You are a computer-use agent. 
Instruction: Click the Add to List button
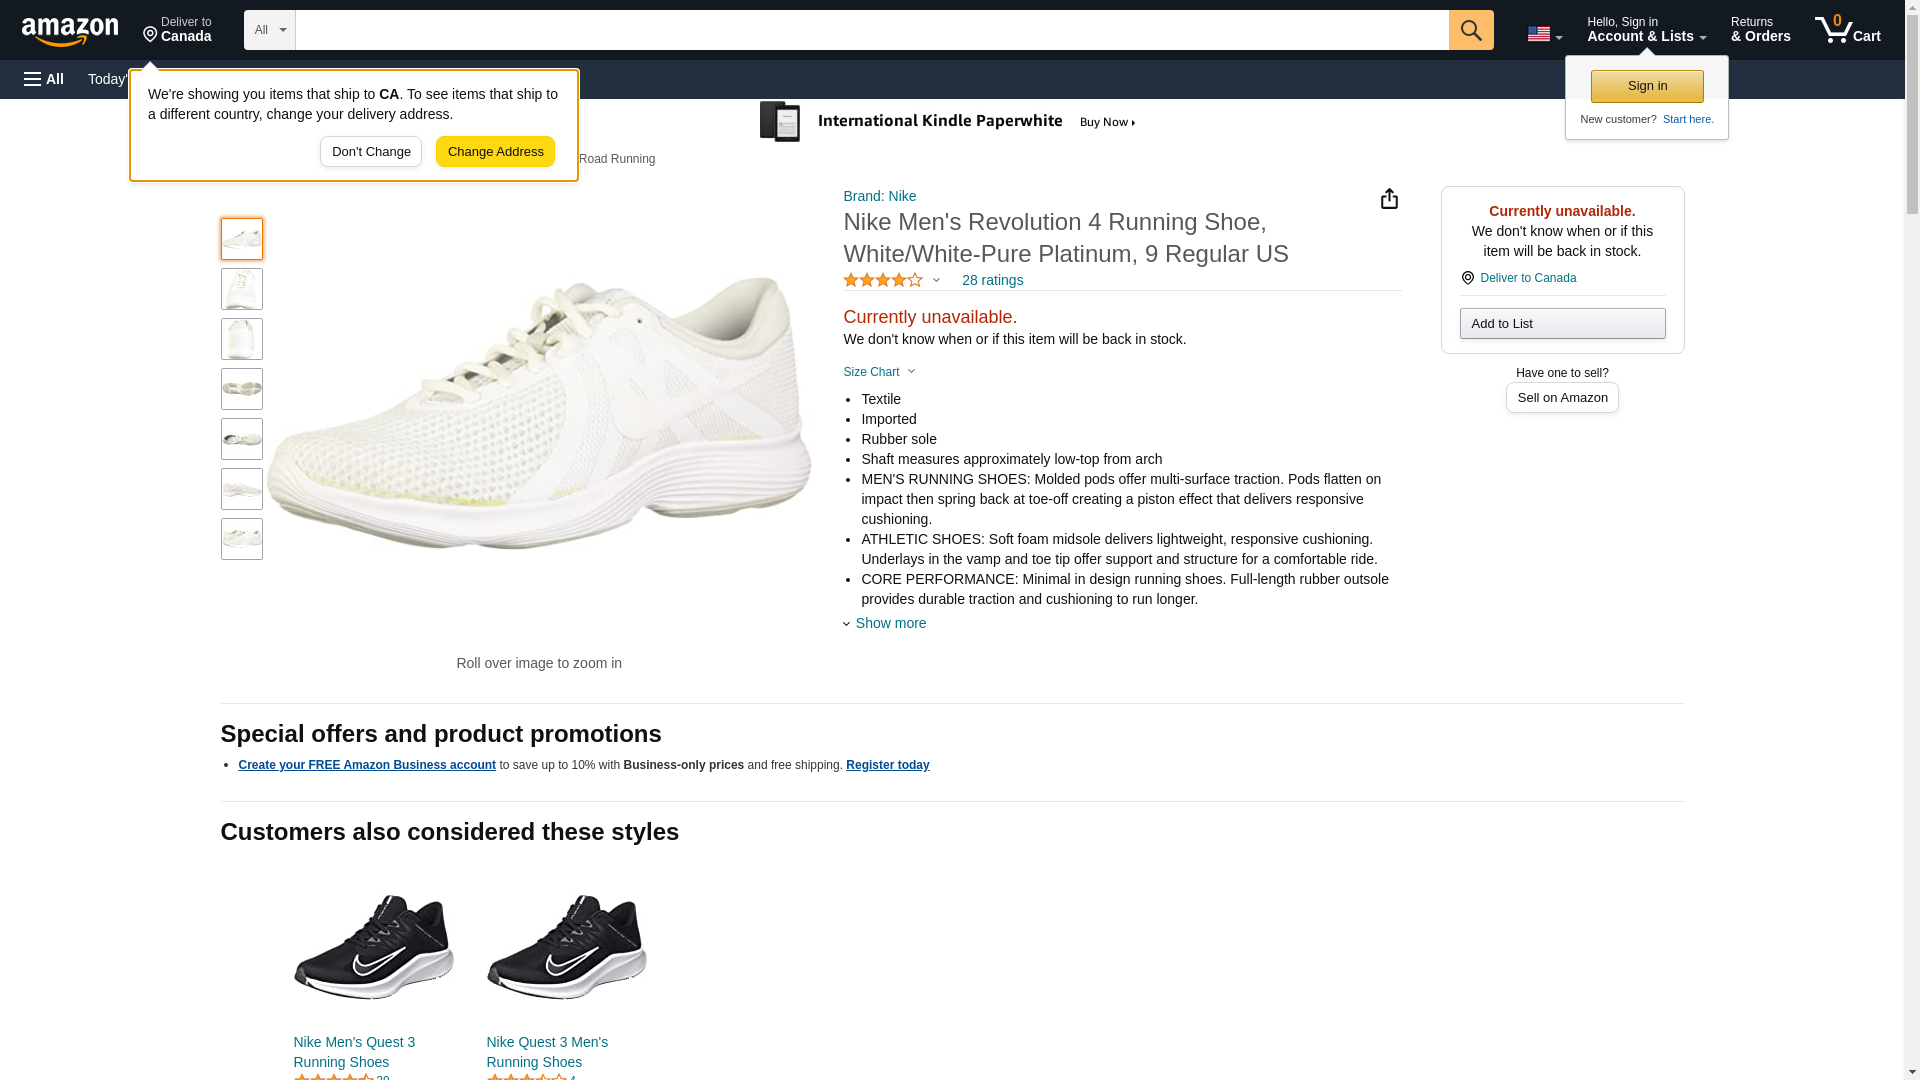click(x=1562, y=324)
